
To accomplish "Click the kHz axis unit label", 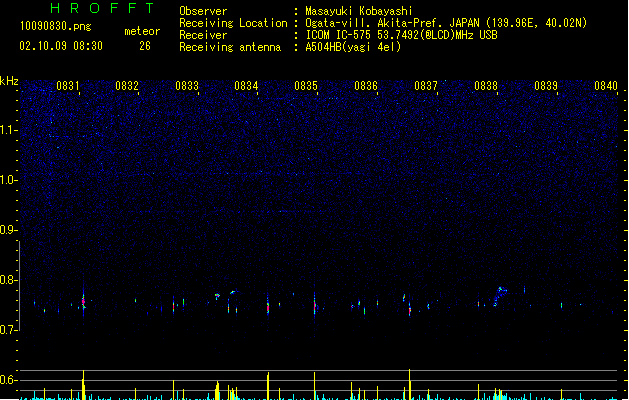I will (x=9, y=81).
